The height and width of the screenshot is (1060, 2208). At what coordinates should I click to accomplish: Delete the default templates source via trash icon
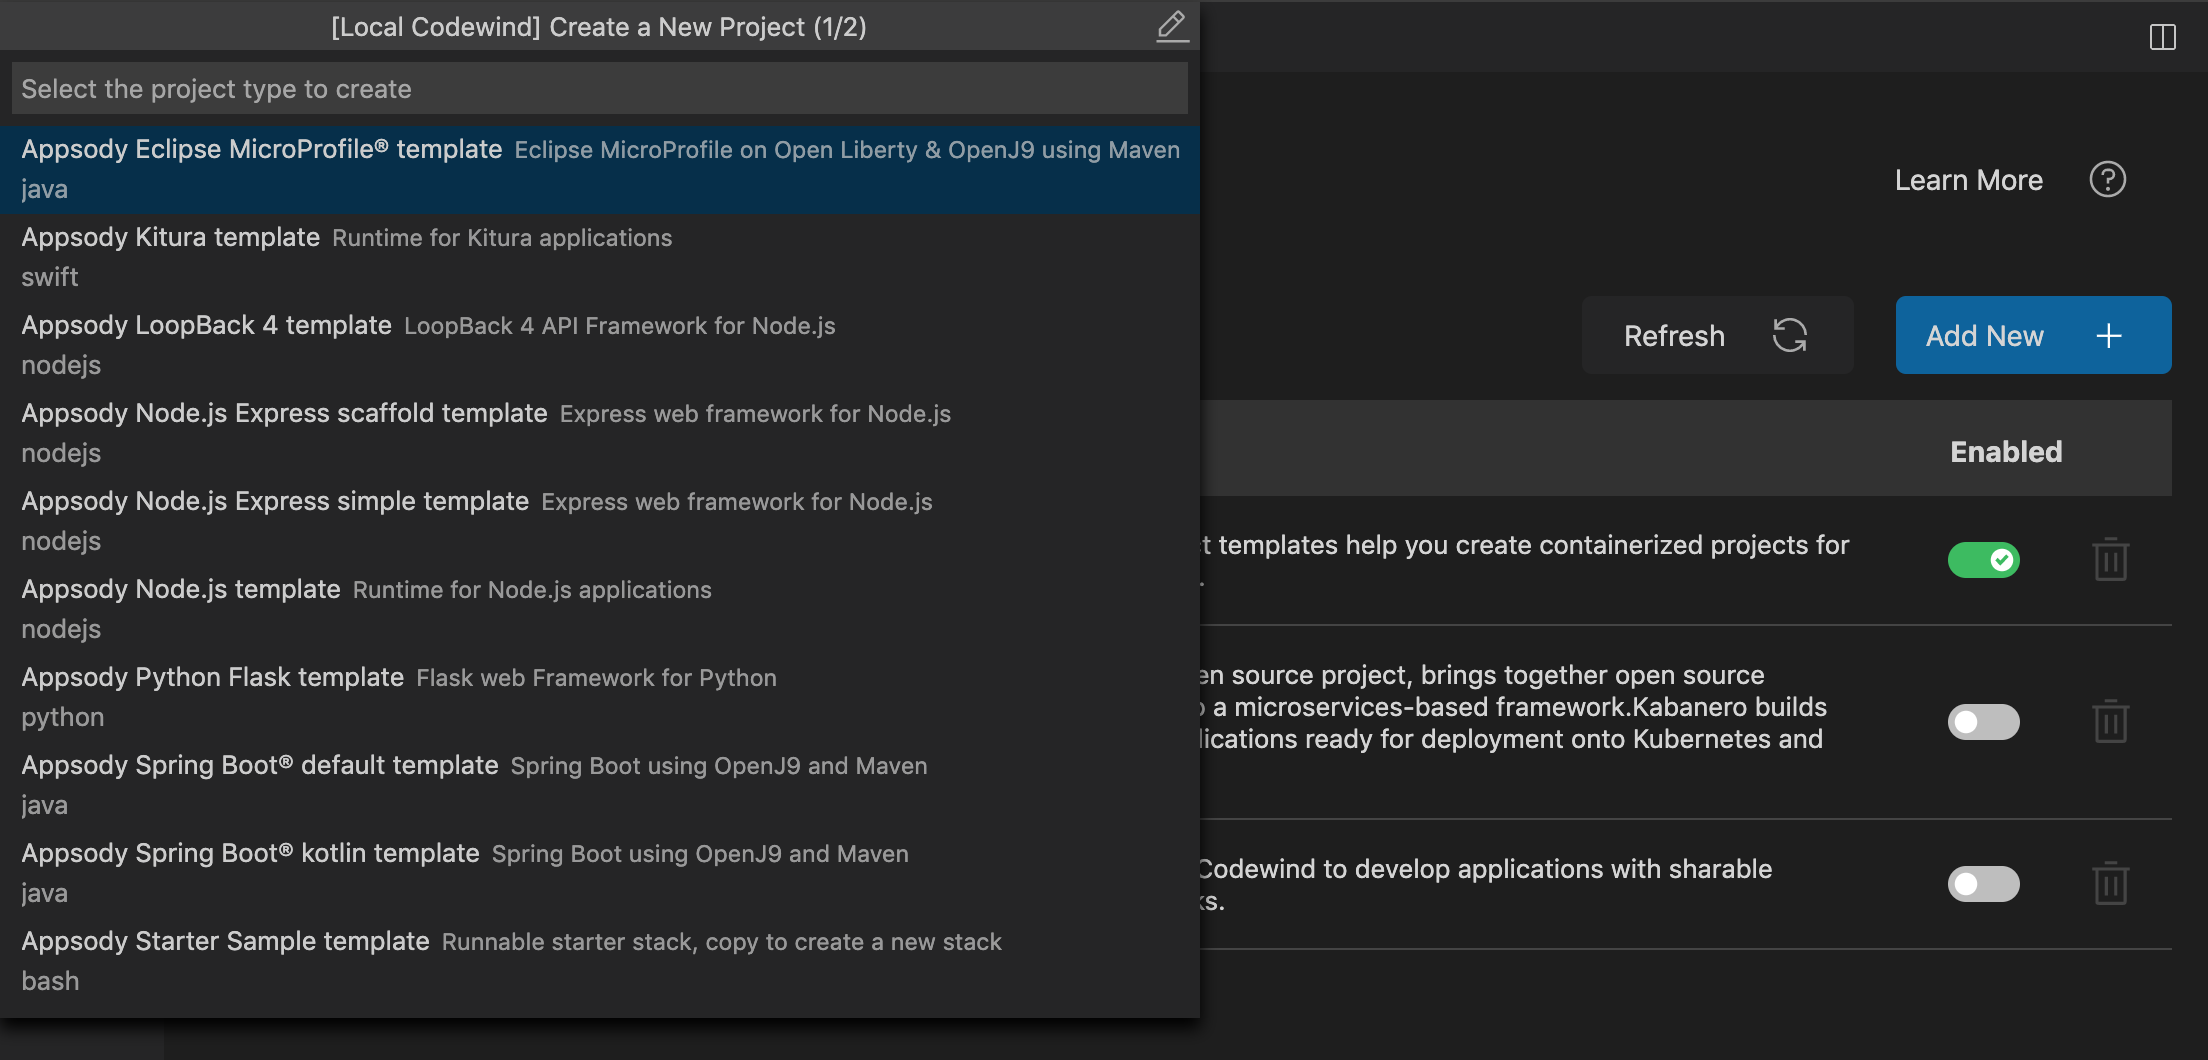click(2110, 560)
